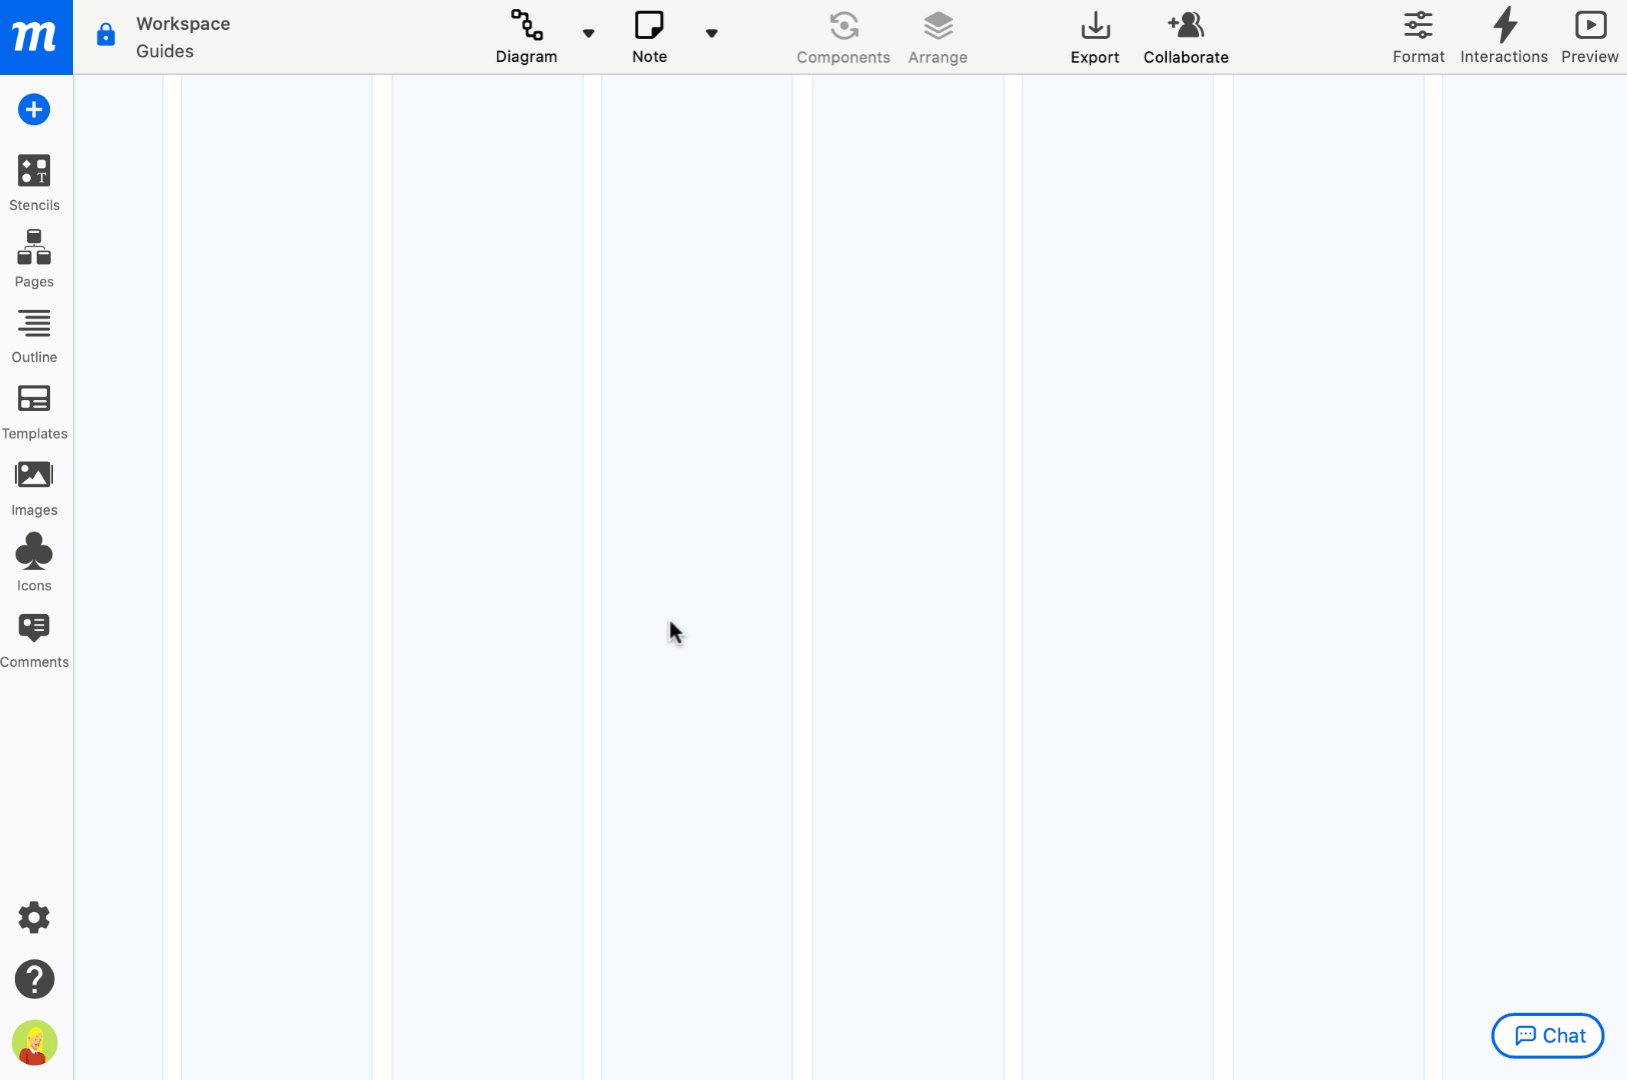This screenshot has height=1080, width=1627.
Task: Browse the Icons library
Action: click(34, 562)
